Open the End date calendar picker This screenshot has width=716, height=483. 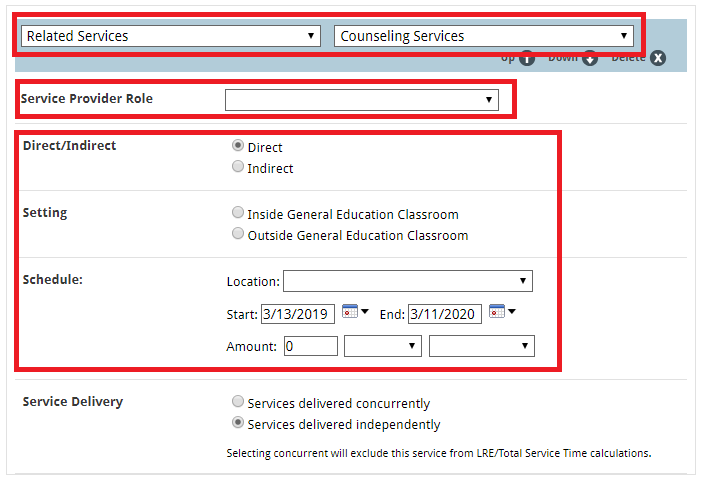point(502,312)
